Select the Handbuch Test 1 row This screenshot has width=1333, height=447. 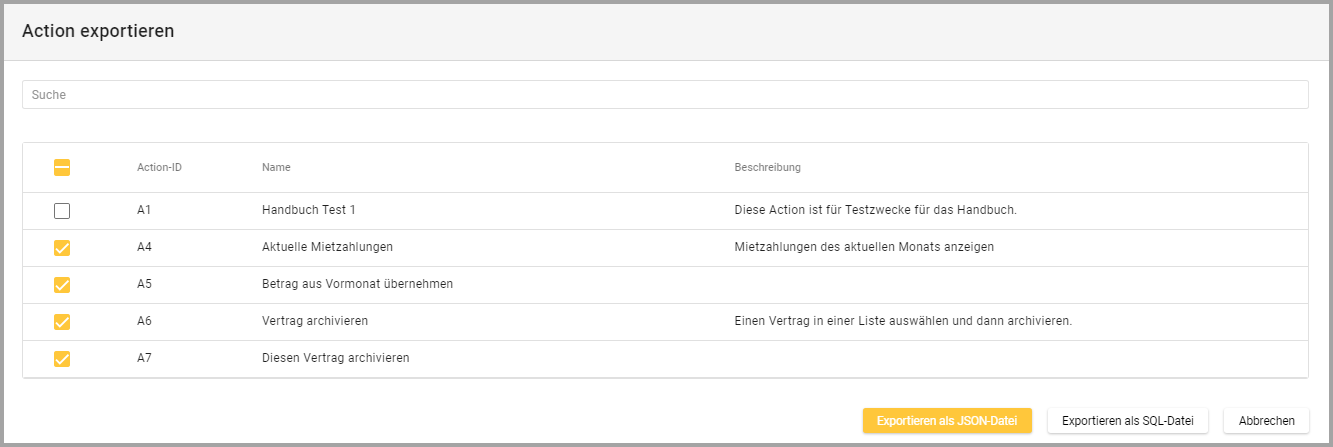(x=308, y=211)
